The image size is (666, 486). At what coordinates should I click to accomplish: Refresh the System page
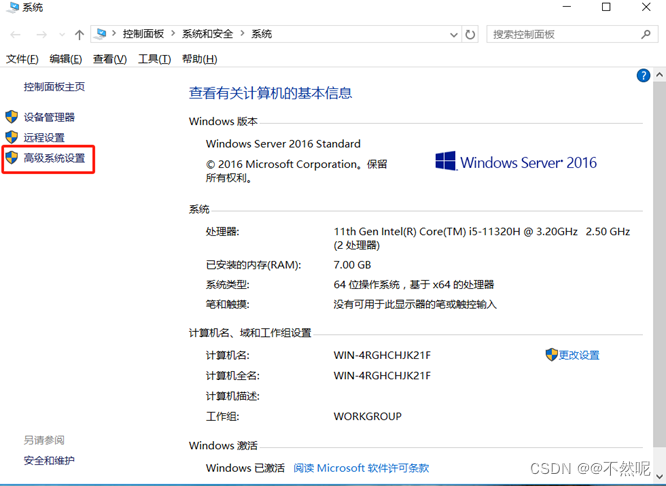tap(470, 34)
